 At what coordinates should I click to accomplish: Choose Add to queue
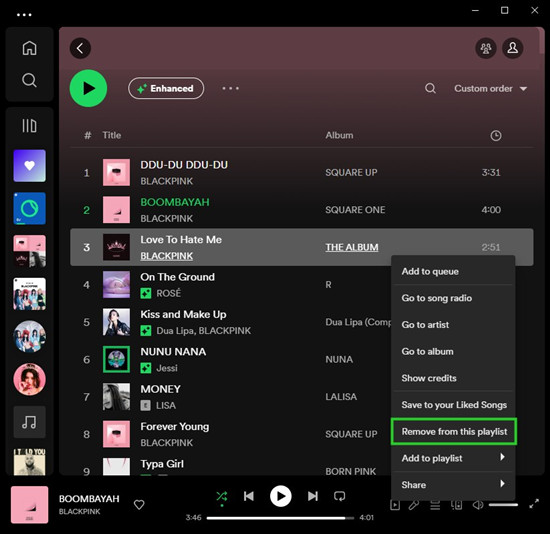tap(453, 271)
